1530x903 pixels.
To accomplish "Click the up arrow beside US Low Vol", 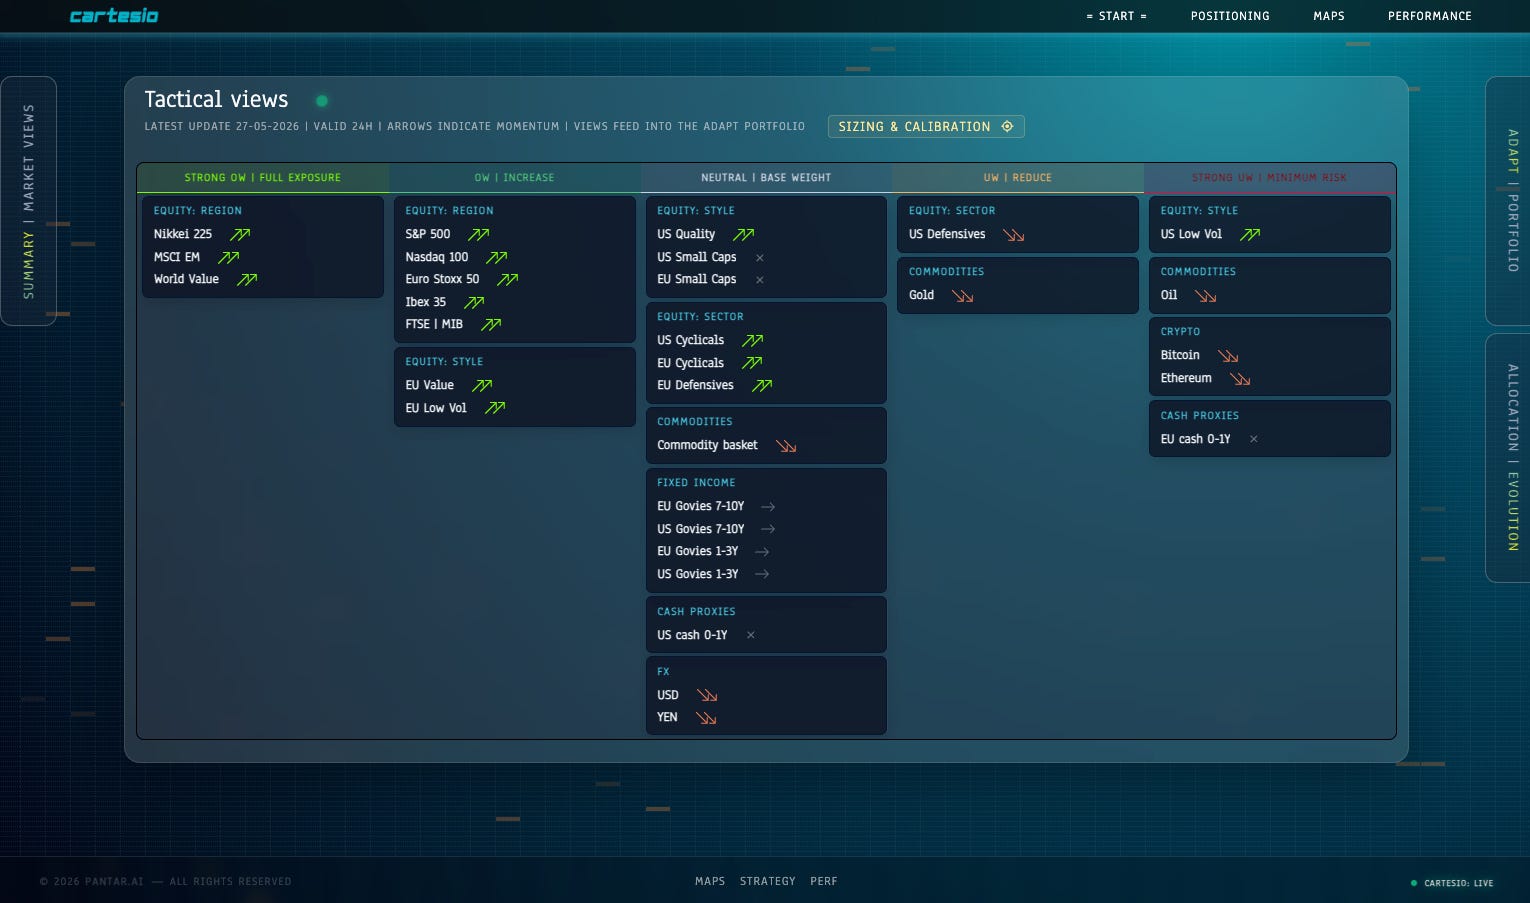I will point(1250,235).
